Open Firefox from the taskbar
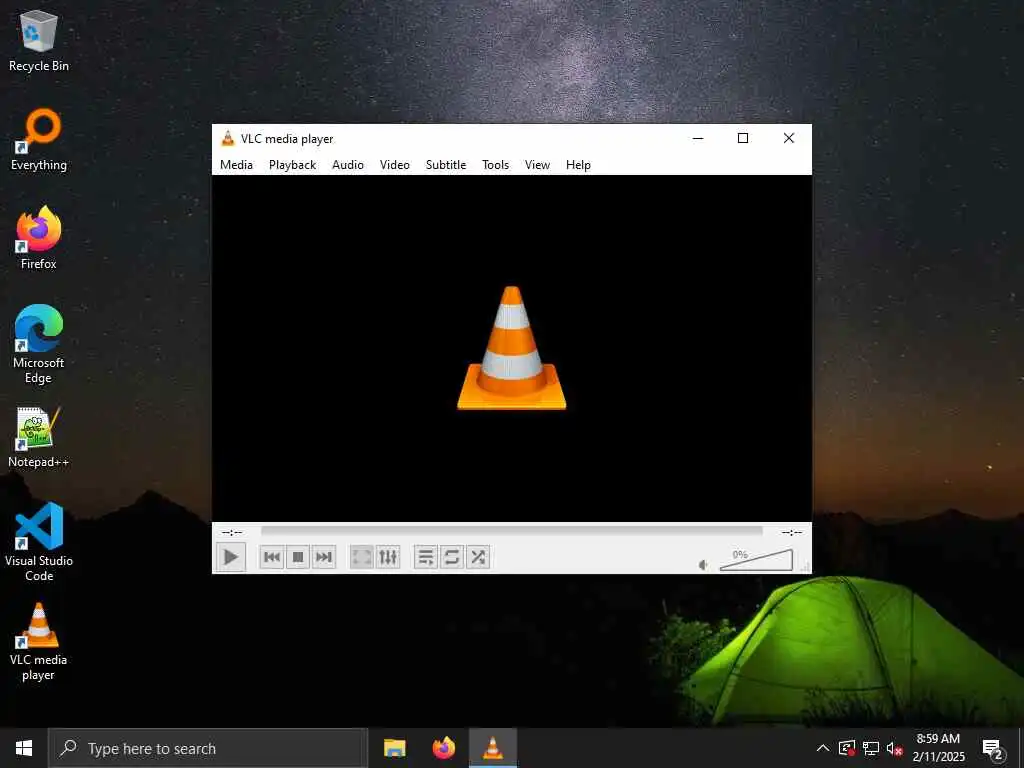Screen dimensions: 1024x768 coord(443,748)
